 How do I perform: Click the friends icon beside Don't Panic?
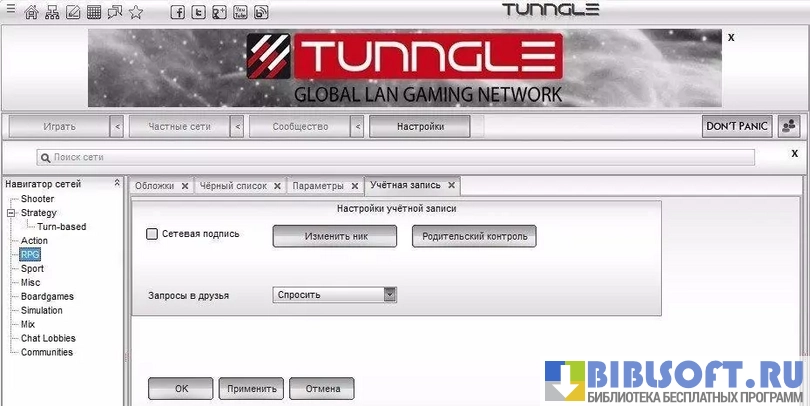tap(789, 126)
